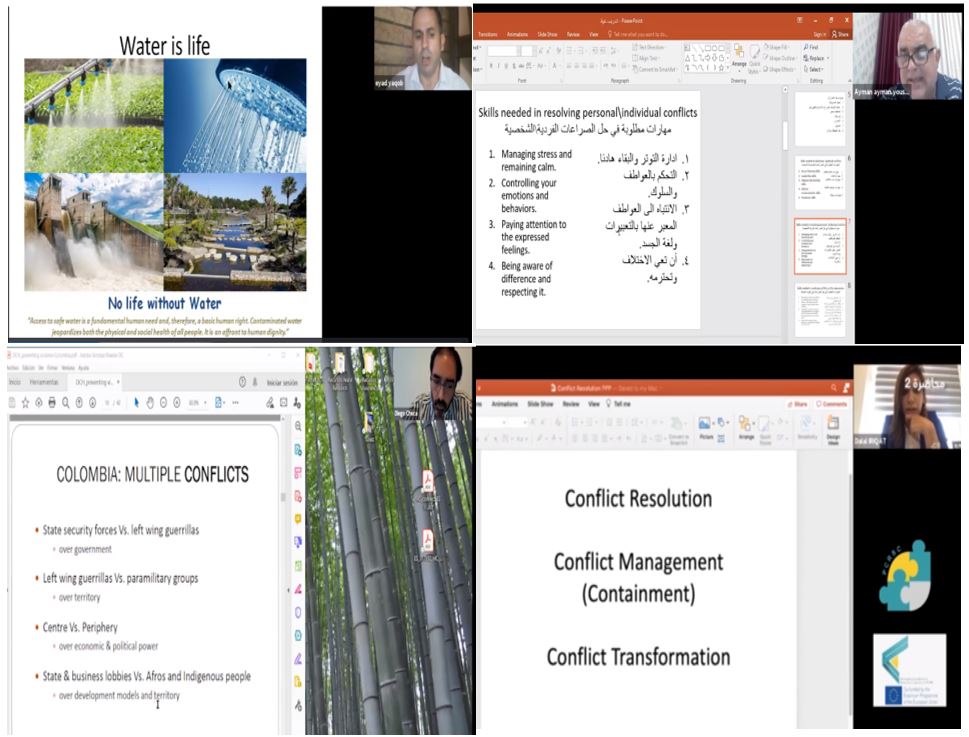
Task: Open the Select dropdown in Arabic skills PowerPoint
Action: pyautogui.click(x=813, y=69)
